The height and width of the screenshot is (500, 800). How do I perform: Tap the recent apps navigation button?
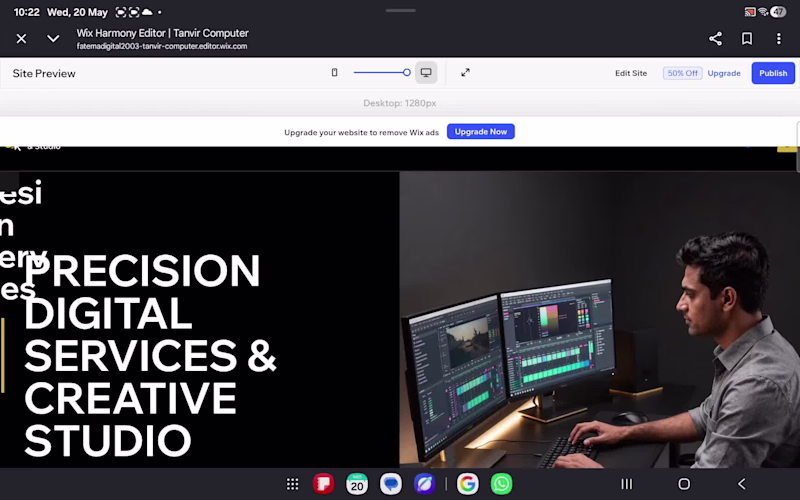(627, 484)
